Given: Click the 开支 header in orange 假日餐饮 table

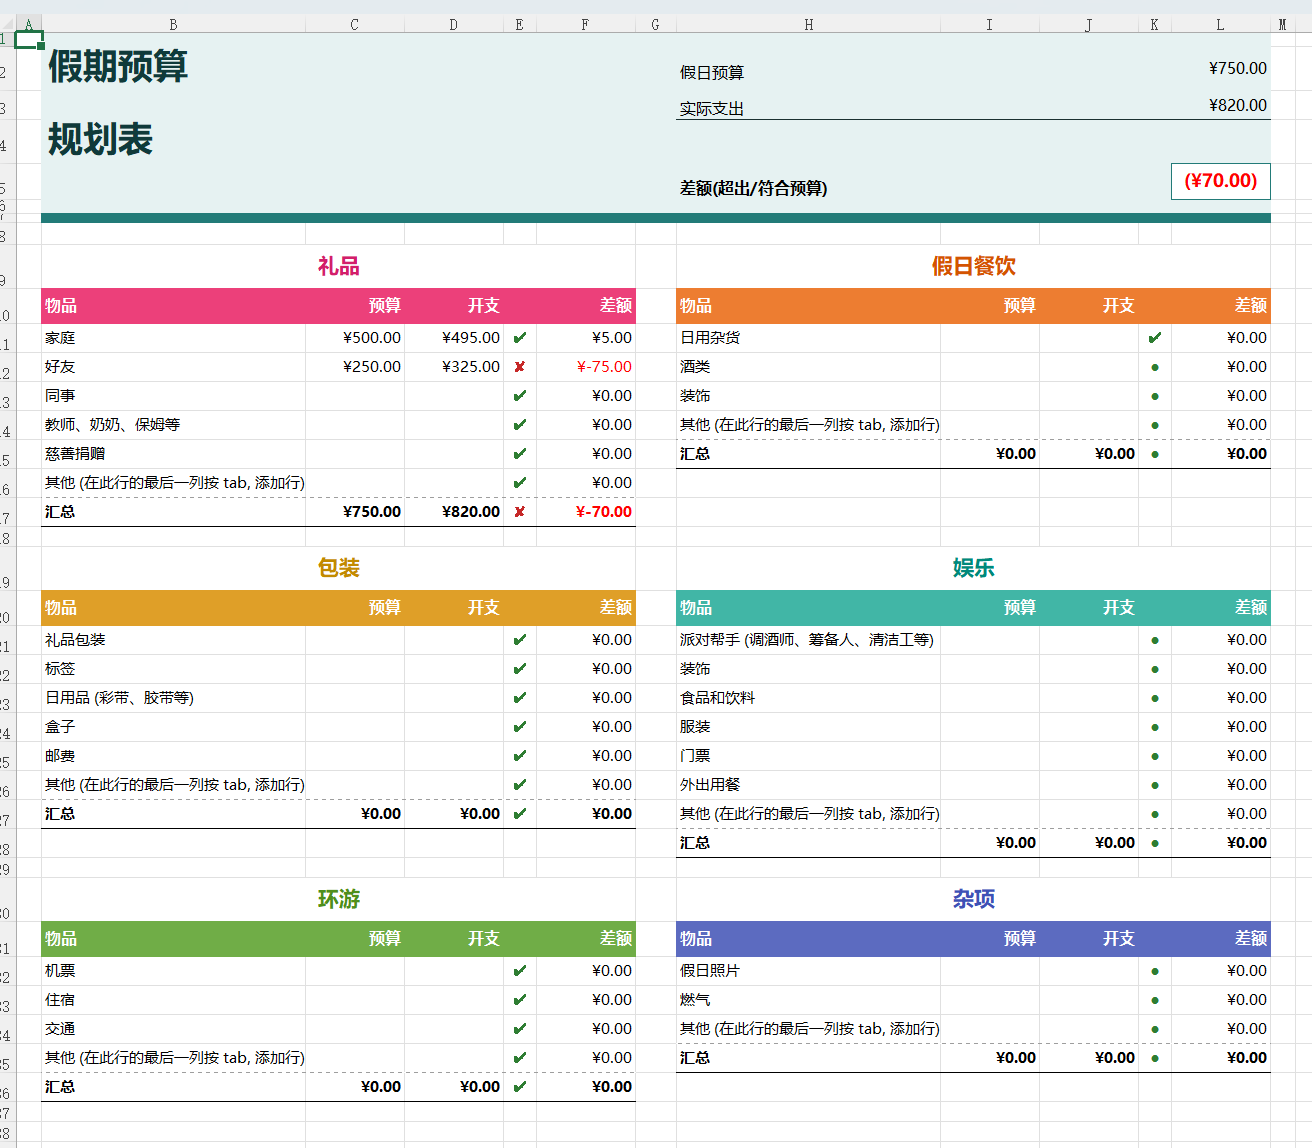Looking at the screenshot, I should 1118,306.
